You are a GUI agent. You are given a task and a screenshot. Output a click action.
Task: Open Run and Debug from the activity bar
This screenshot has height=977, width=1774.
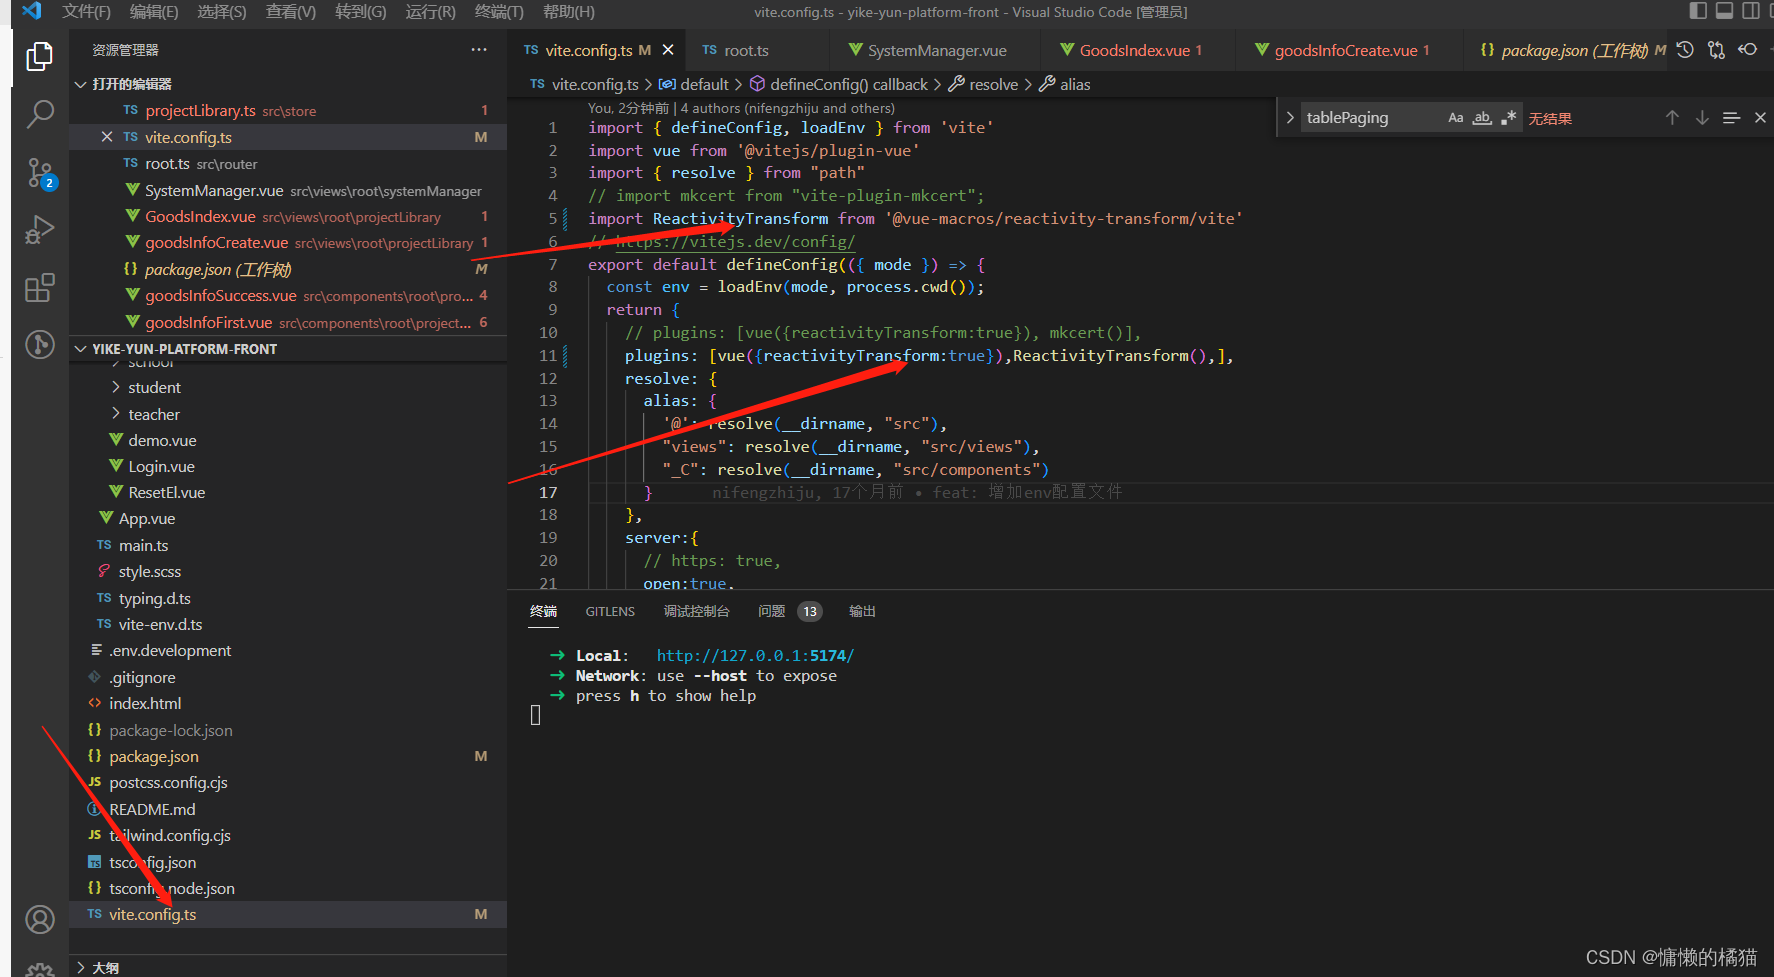click(39, 230)
